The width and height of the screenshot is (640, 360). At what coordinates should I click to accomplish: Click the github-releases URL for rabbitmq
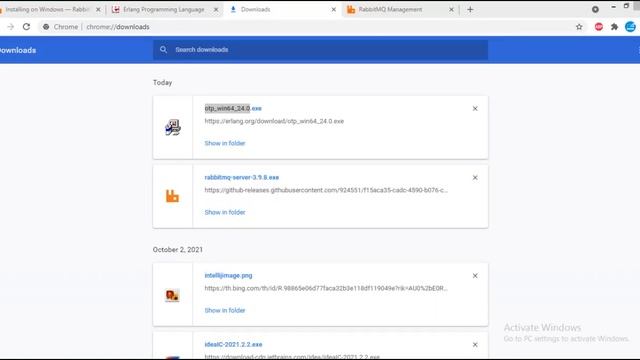point(326,190)
